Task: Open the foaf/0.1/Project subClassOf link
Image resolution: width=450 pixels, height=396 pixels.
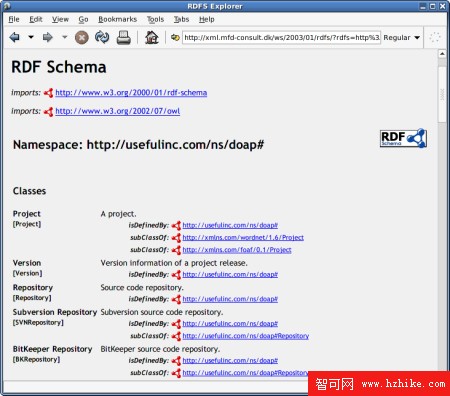Action: [x=237, y=250]
